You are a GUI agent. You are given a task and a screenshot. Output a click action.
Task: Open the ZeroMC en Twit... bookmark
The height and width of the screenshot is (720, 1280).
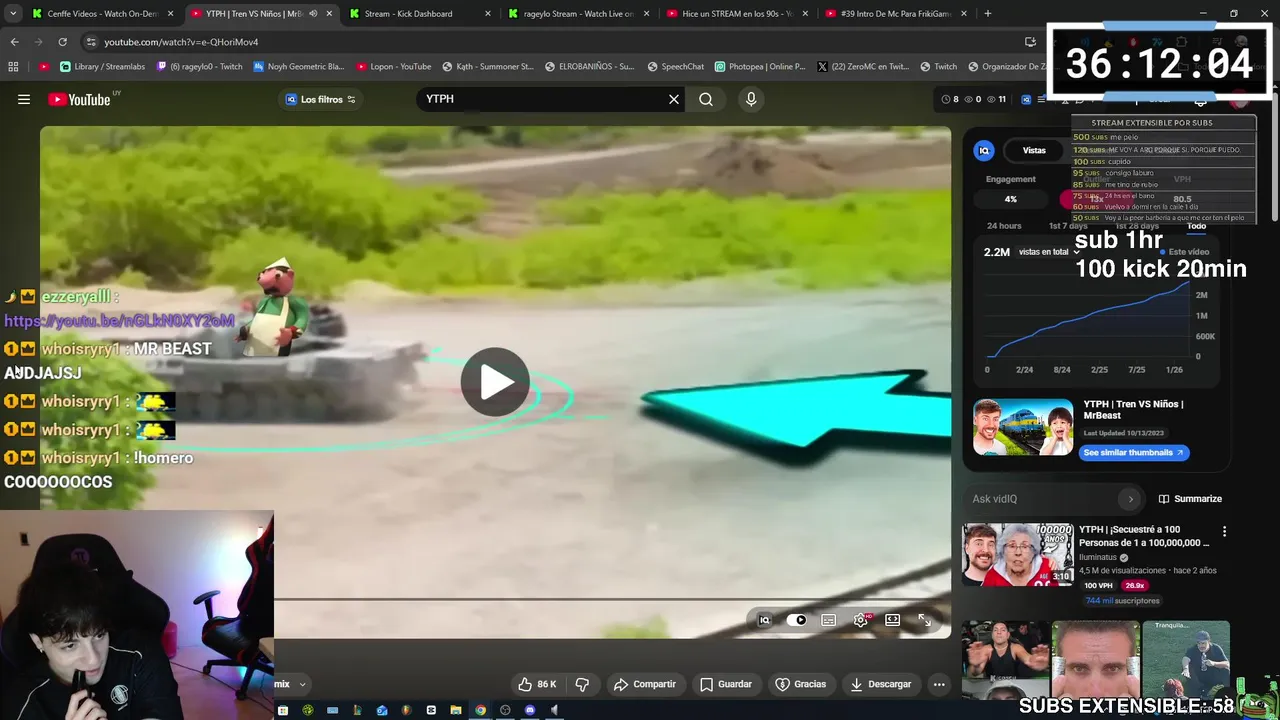[x=862, y=67]
